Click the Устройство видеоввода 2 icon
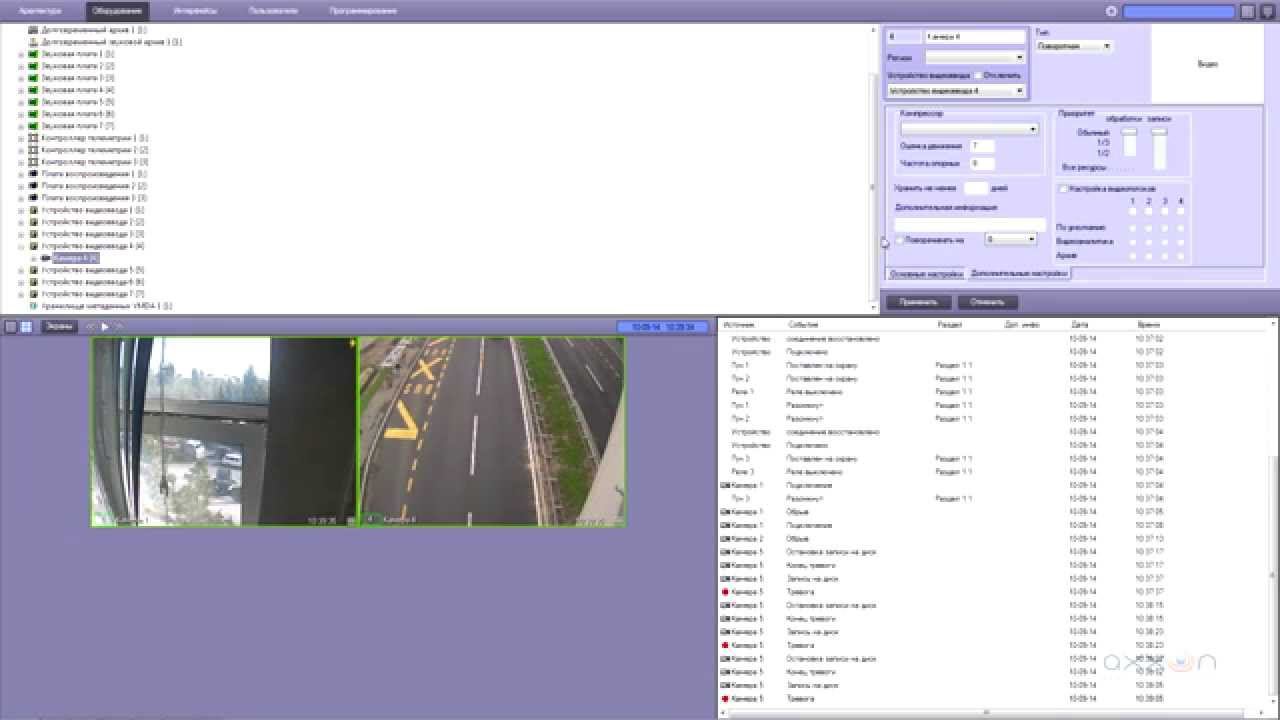1280x720 pixels. tap(33, 222)
